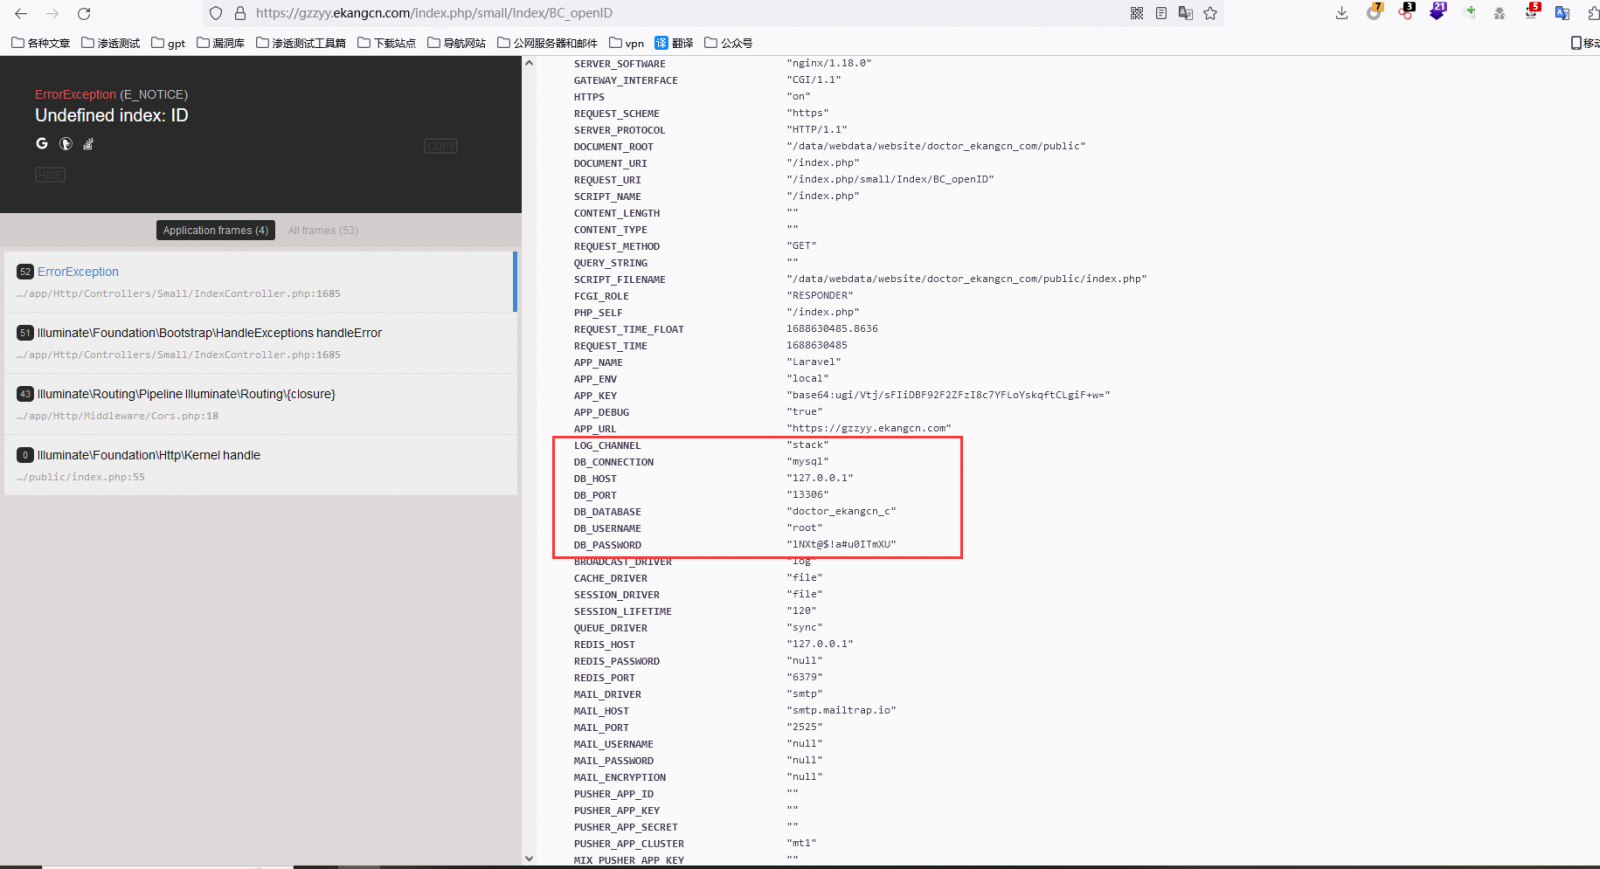Image resolution: width=1600 pixels, height=869 pixels.
Task: Click the PUSHER_APP_CLUSTER "mt1" value
Action: 802,843
